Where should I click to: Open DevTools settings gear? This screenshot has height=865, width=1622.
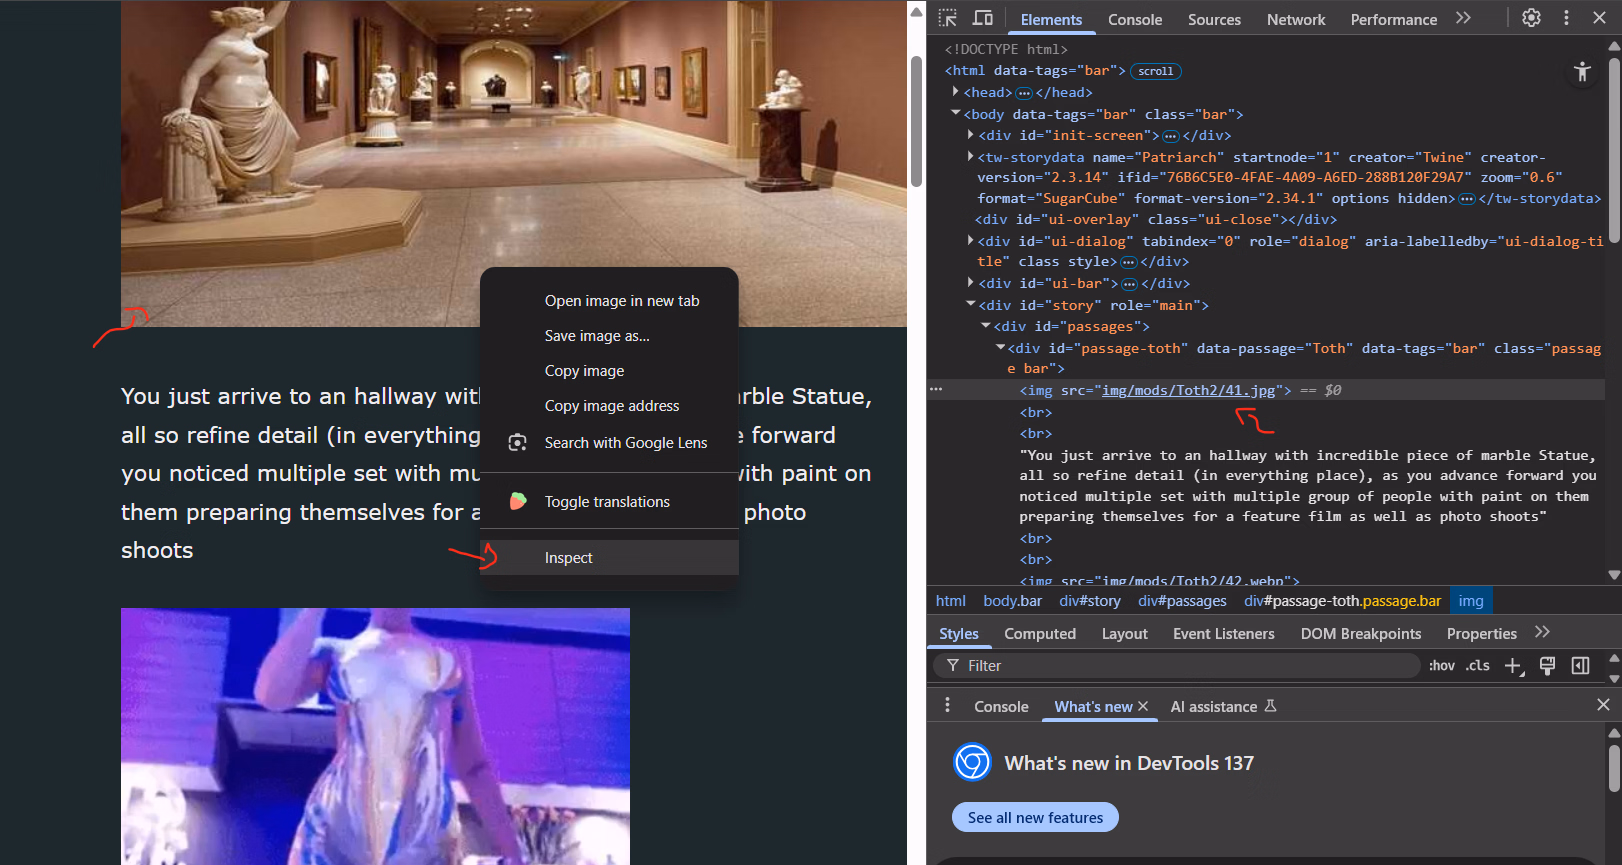pyautogui.click(x=1531, y=18)
